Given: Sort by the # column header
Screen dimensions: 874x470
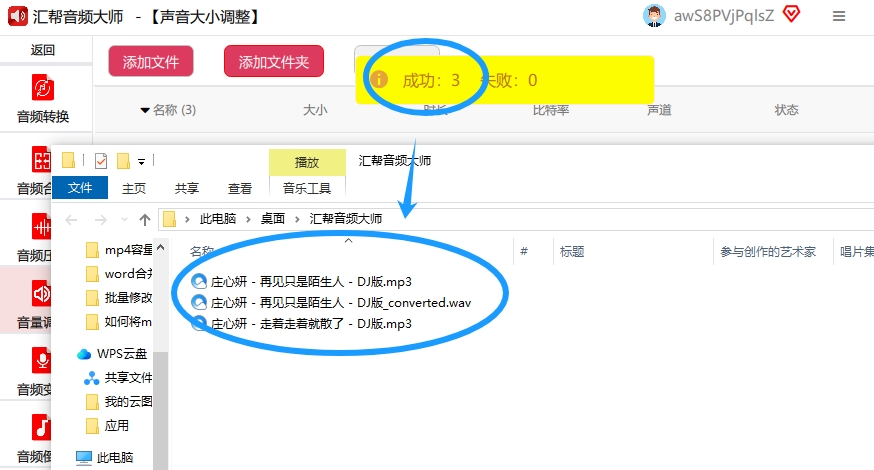Looking at the screenshot, I should tap(524, 251).
